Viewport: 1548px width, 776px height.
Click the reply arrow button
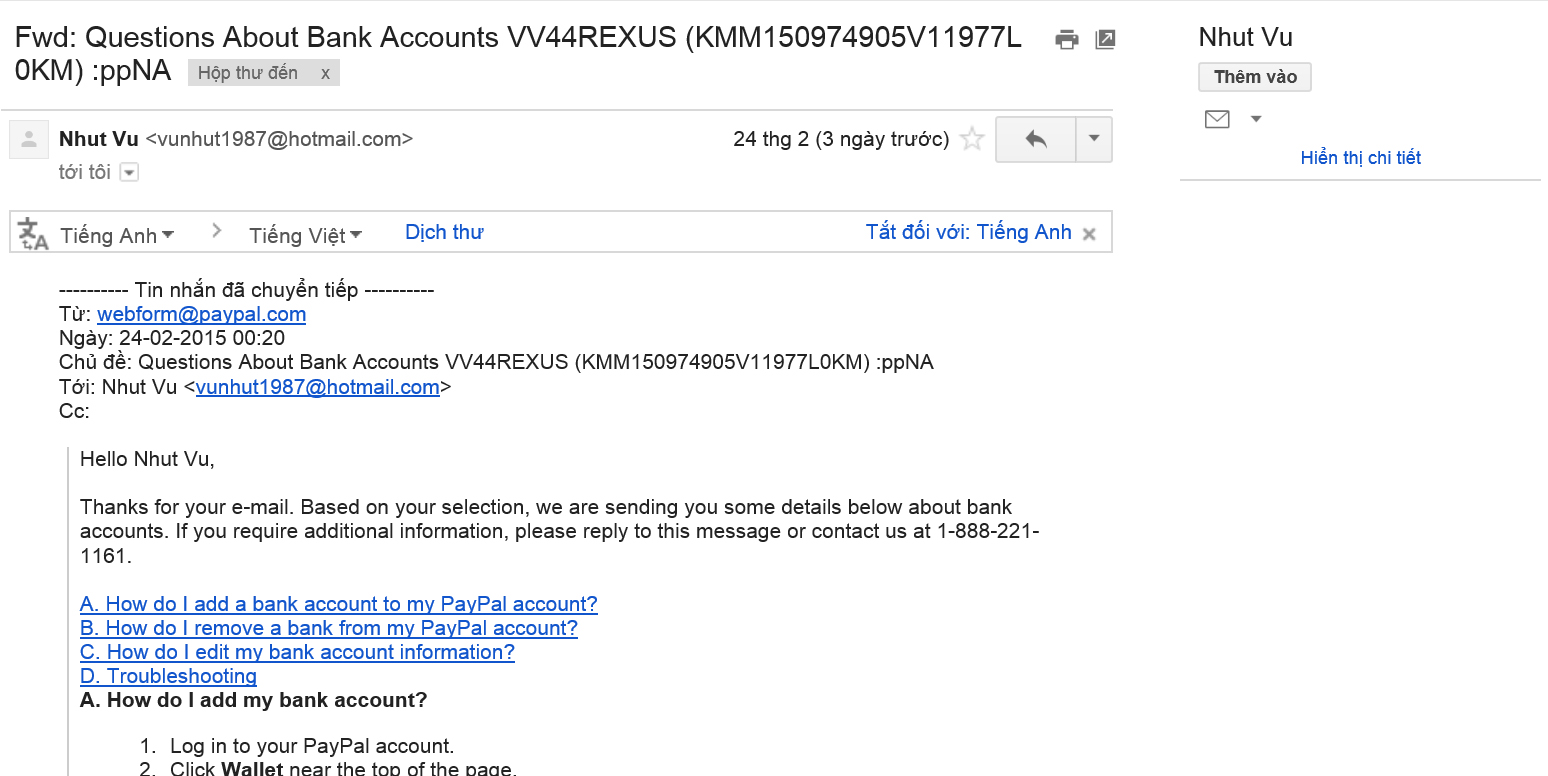[x=1036, y=140]
